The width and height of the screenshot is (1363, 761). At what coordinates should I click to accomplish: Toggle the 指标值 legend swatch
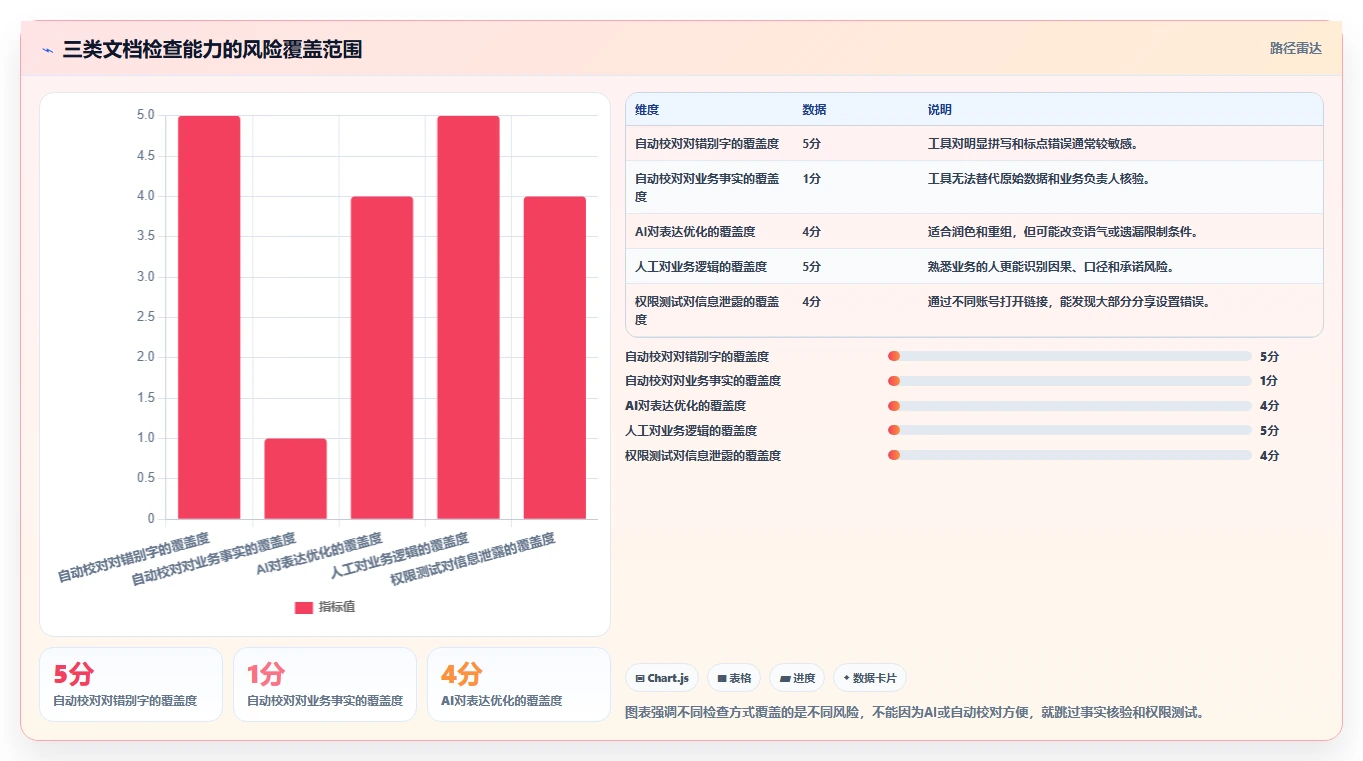point(304,607)
